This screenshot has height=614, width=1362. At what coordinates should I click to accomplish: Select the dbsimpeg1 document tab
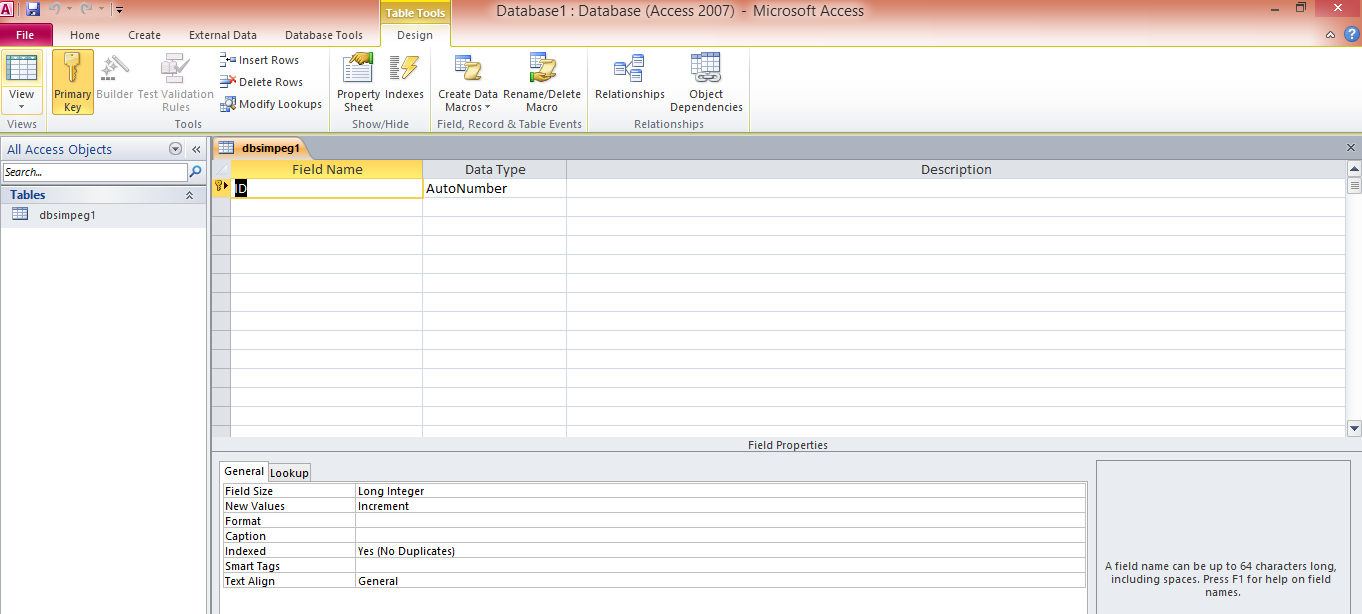coord(263,148)
